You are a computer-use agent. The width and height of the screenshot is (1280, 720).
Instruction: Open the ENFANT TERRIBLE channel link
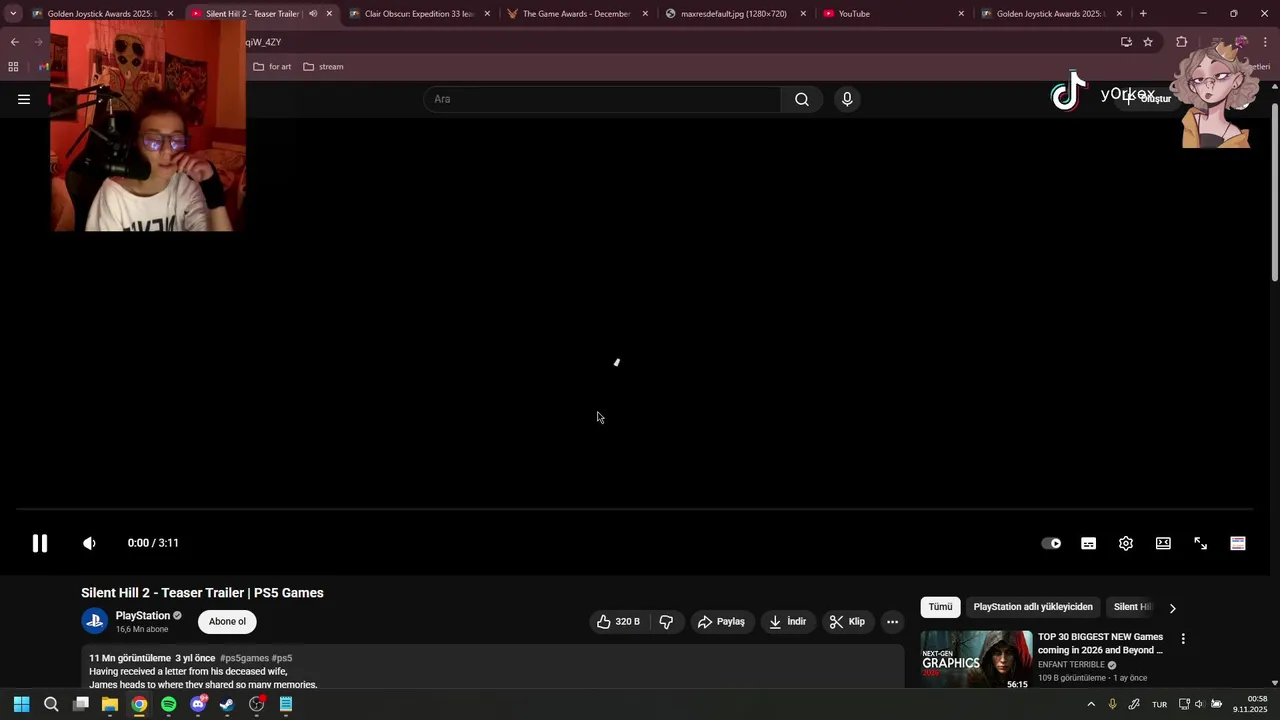point(1071,665)
